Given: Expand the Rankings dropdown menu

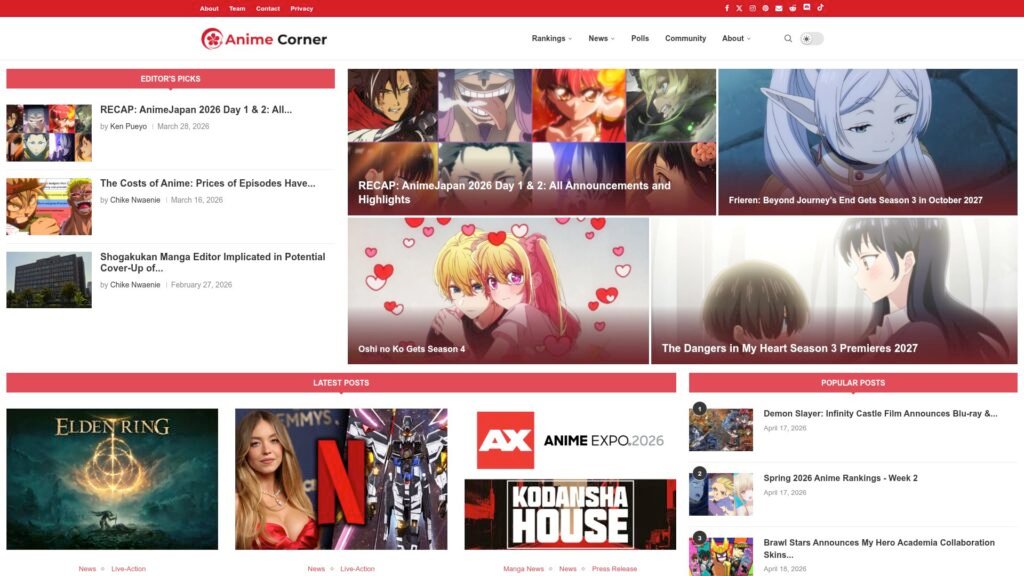Looking at the screenshot, I should click(x=551, y=39).
